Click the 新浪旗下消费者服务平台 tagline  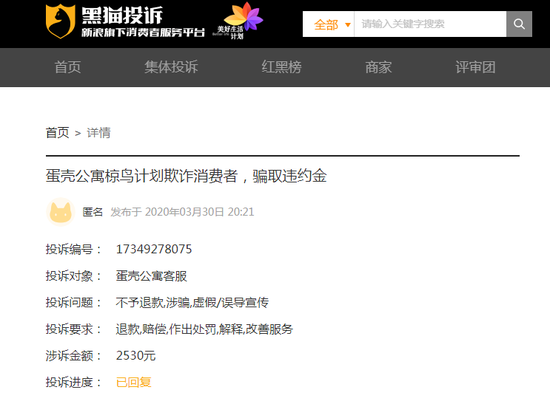point(143,32)
